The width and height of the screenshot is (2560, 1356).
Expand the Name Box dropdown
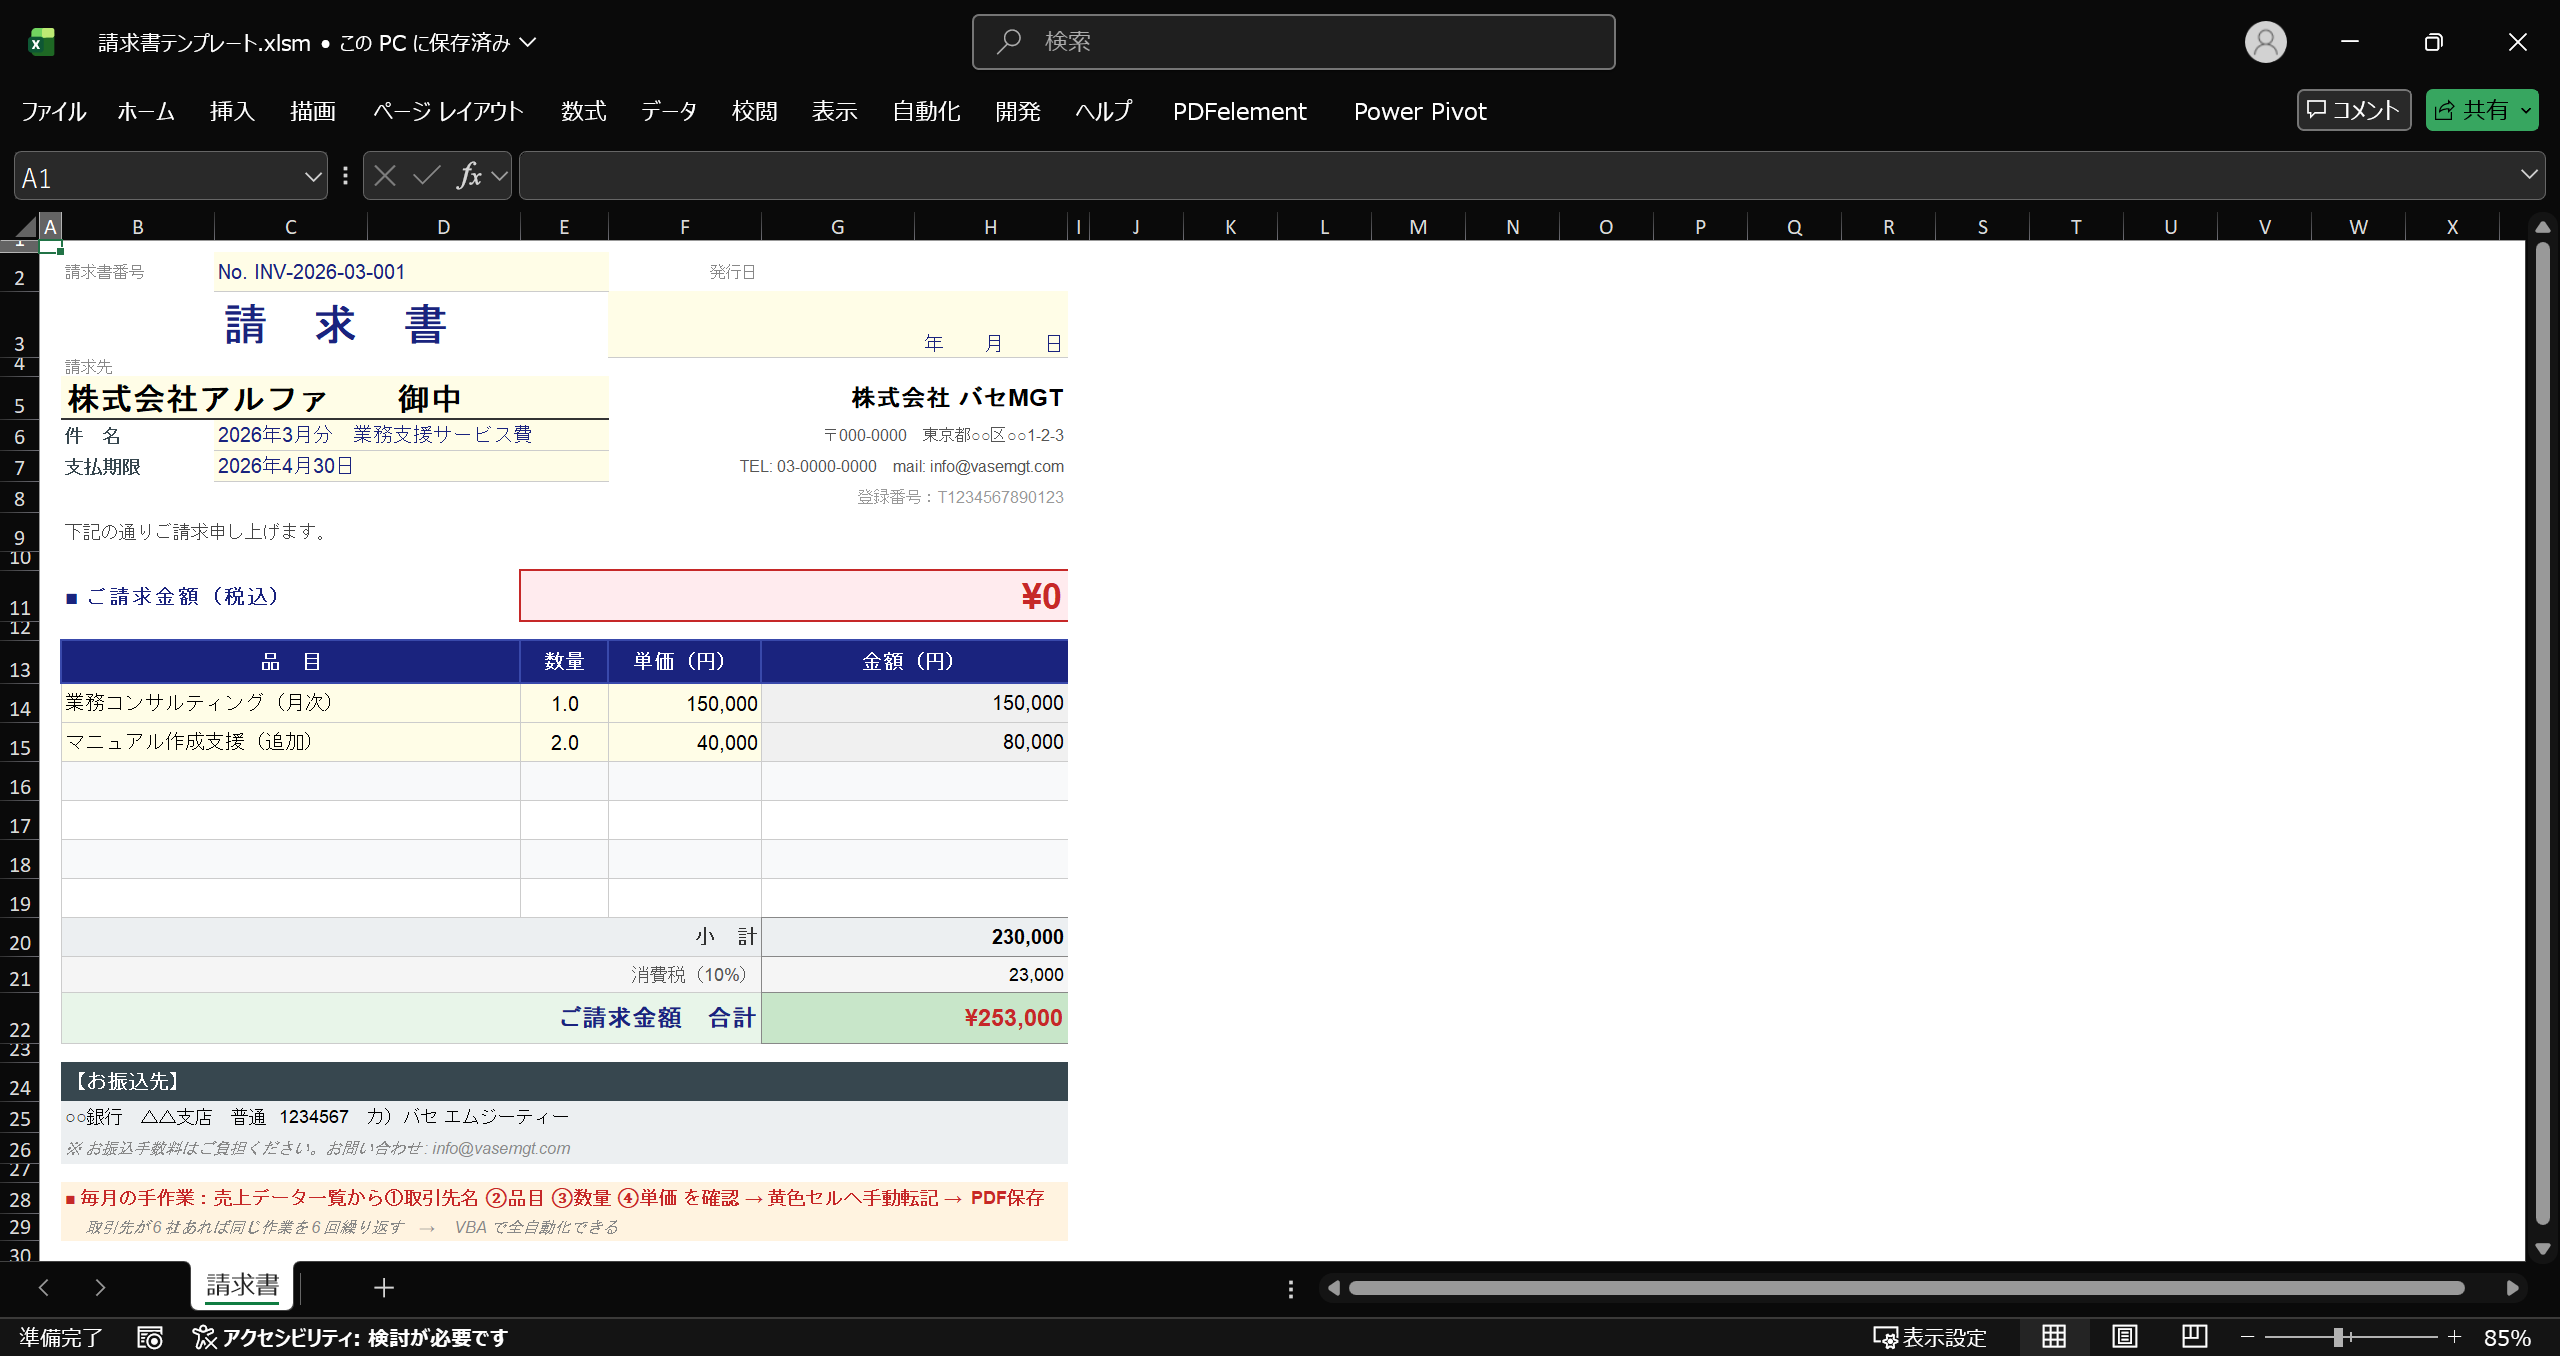(x=313, y=178)
